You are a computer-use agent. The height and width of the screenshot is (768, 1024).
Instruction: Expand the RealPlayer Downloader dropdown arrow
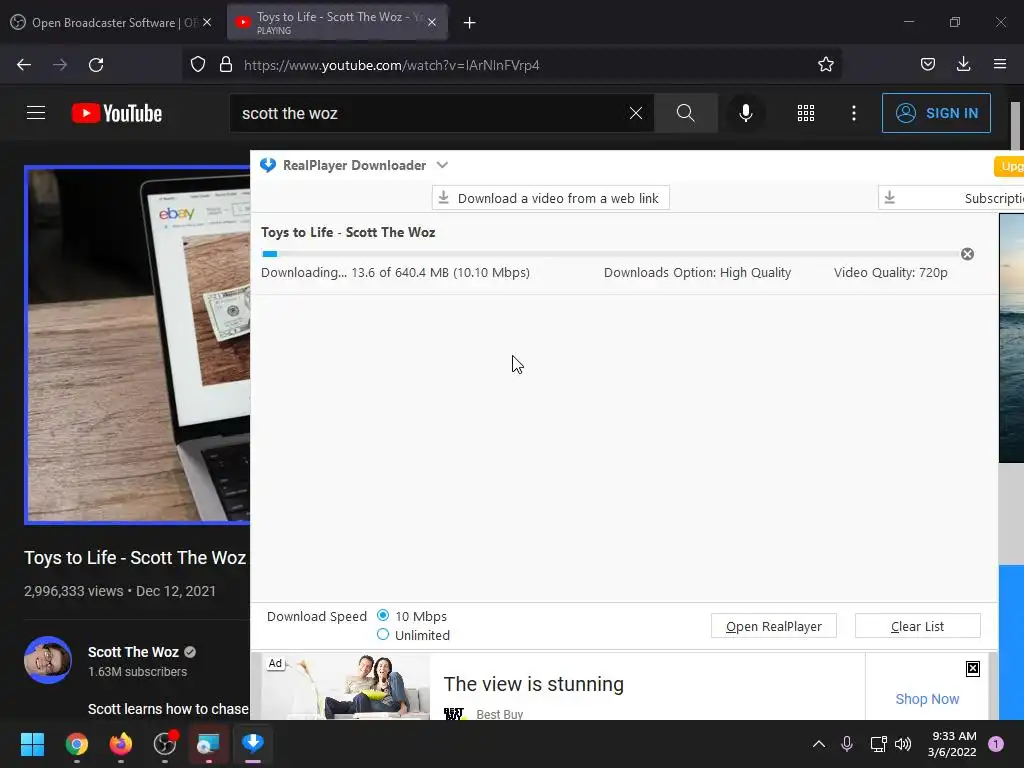coord(442,165)
